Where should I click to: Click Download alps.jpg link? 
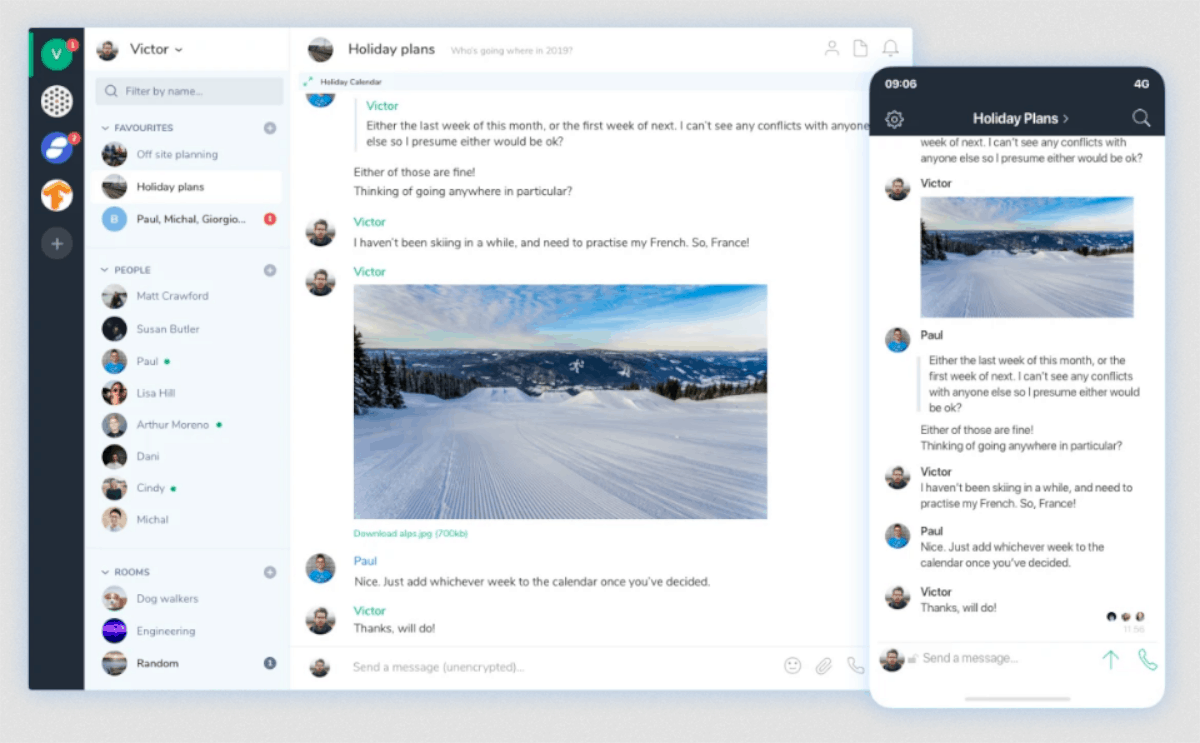[410, 534]
